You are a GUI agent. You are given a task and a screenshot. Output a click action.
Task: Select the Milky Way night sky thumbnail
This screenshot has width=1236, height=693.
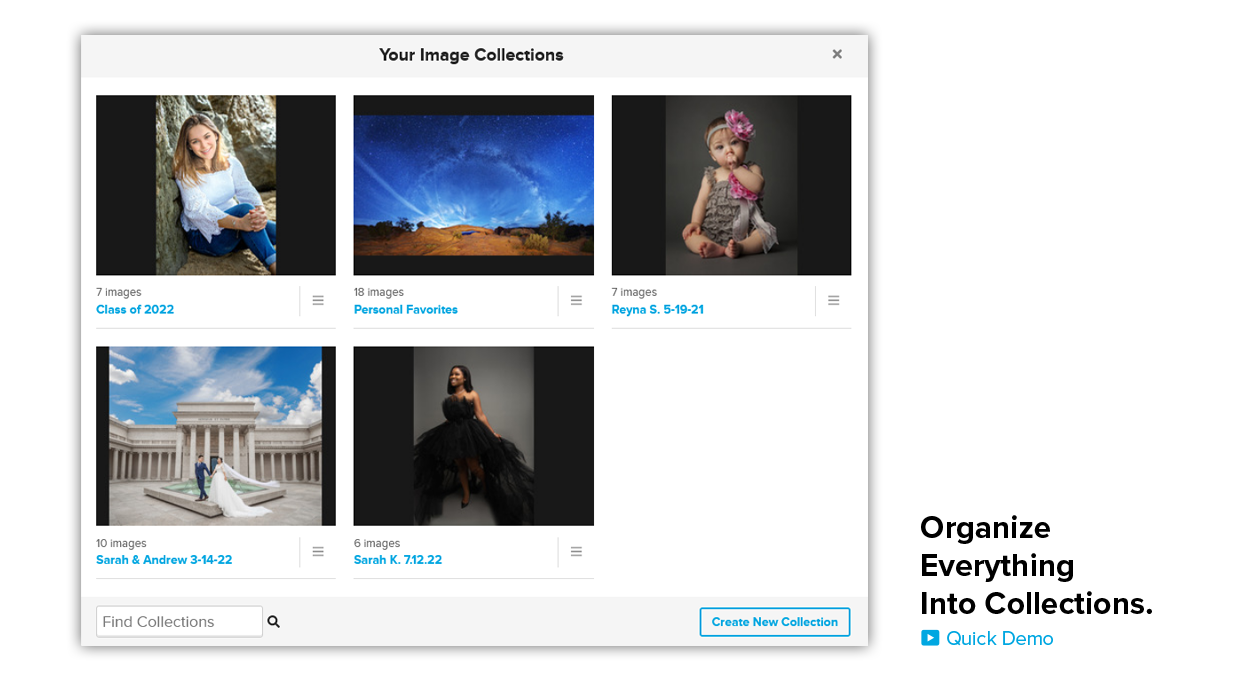[x=474, y=185]
